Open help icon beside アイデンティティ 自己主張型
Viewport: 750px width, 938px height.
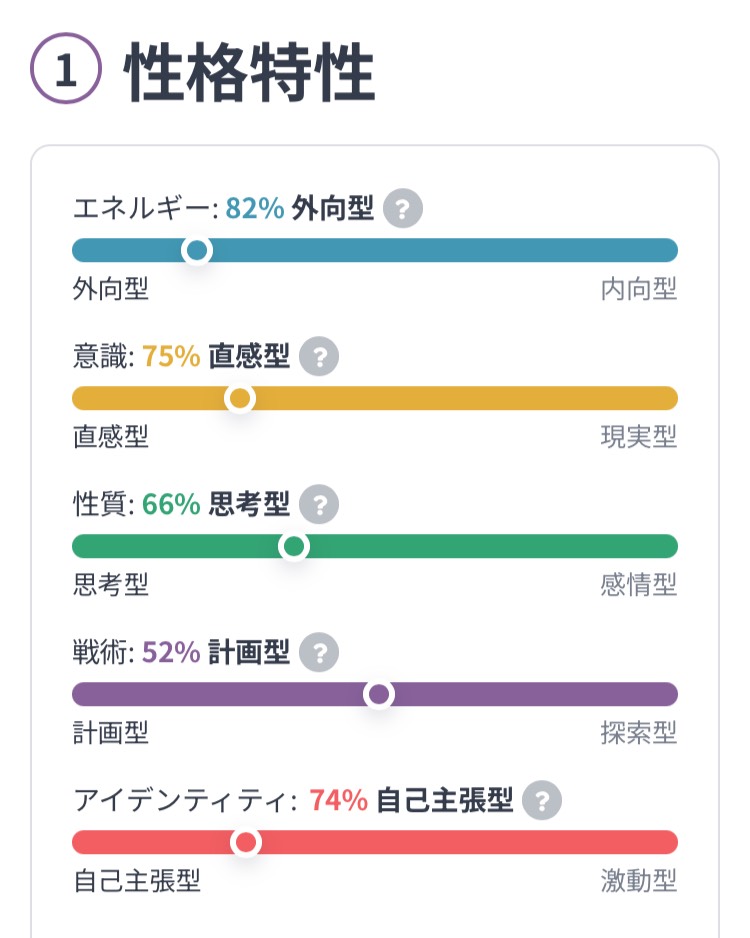(542, 800)
